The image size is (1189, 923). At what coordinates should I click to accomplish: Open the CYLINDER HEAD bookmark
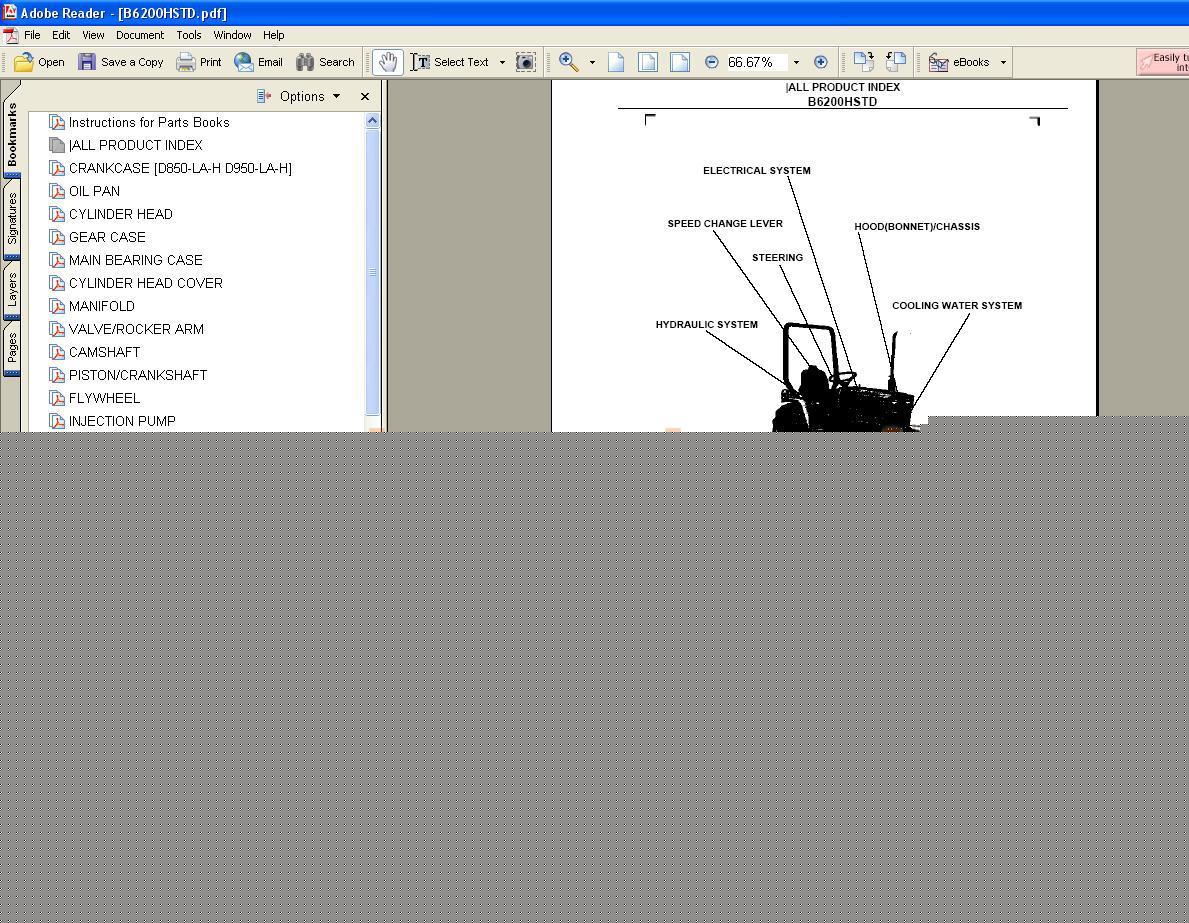(x=120, y=214)
